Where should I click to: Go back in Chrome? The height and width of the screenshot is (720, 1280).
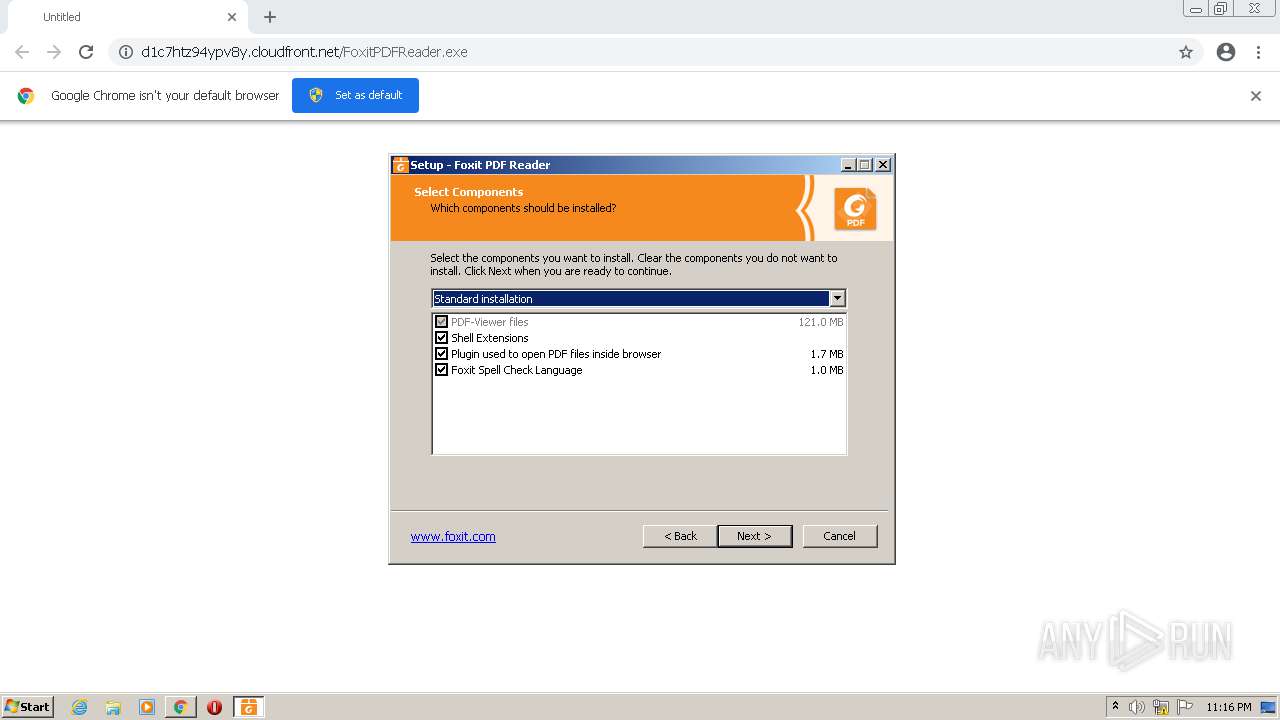(22, 52)
